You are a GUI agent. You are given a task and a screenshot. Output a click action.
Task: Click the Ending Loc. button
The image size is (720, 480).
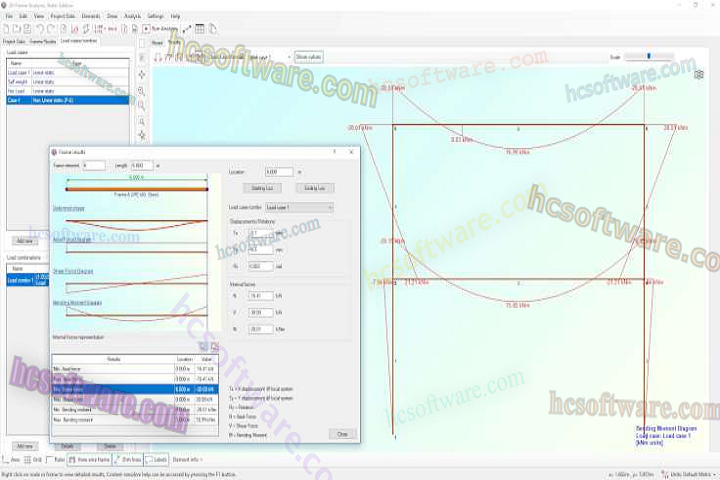pos(315,188)
